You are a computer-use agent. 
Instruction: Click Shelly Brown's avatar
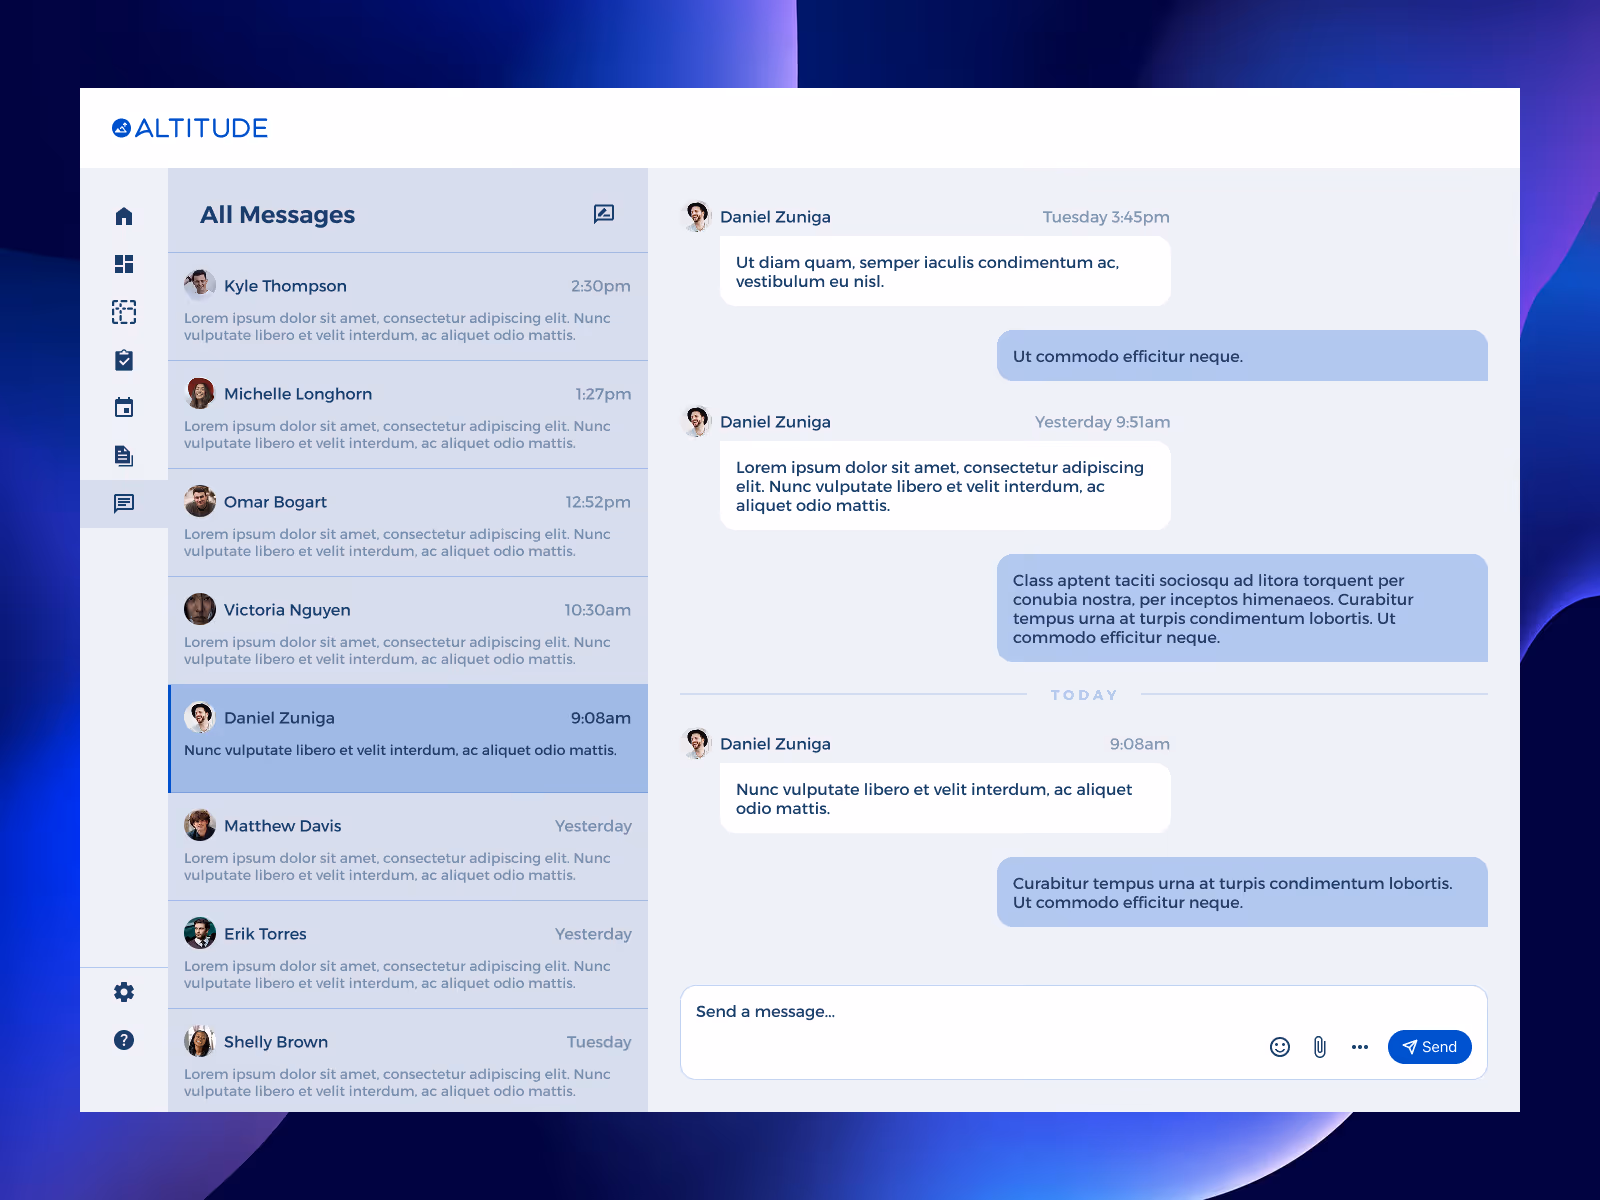pos(200,1041)
